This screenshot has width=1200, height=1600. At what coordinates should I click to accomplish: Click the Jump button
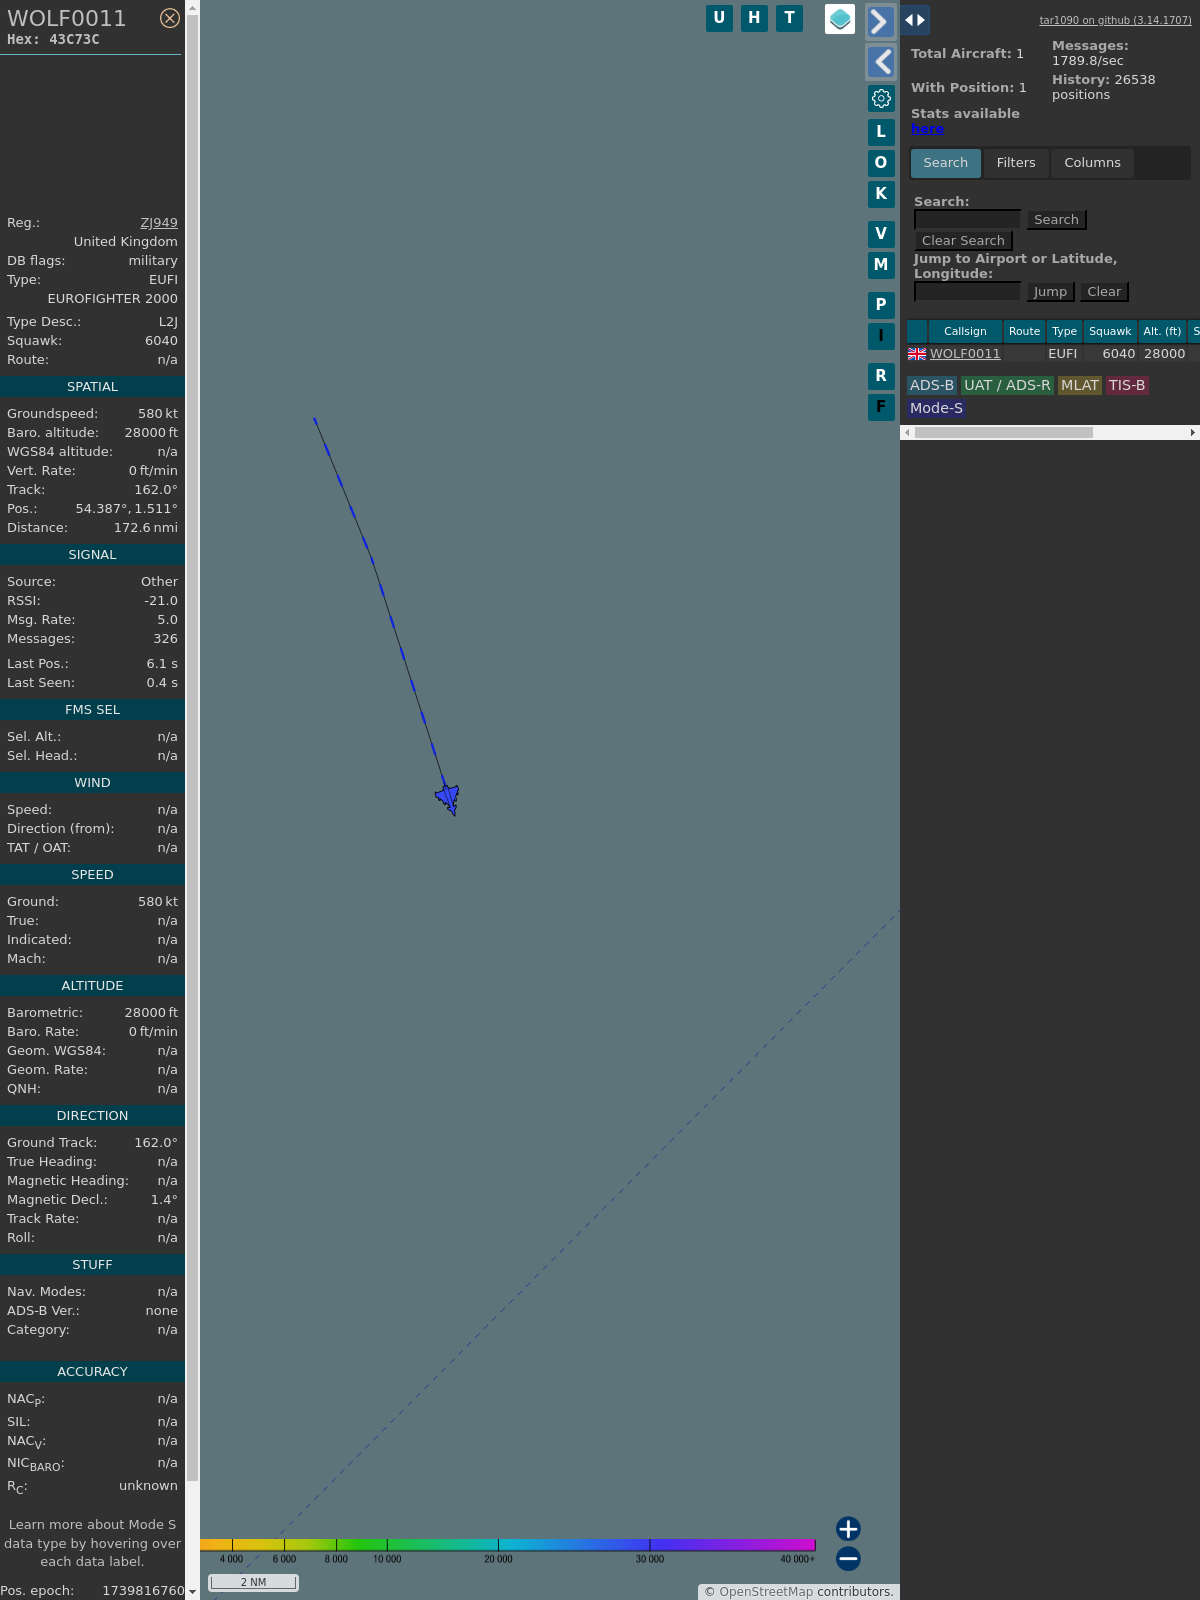(1050, 291)
